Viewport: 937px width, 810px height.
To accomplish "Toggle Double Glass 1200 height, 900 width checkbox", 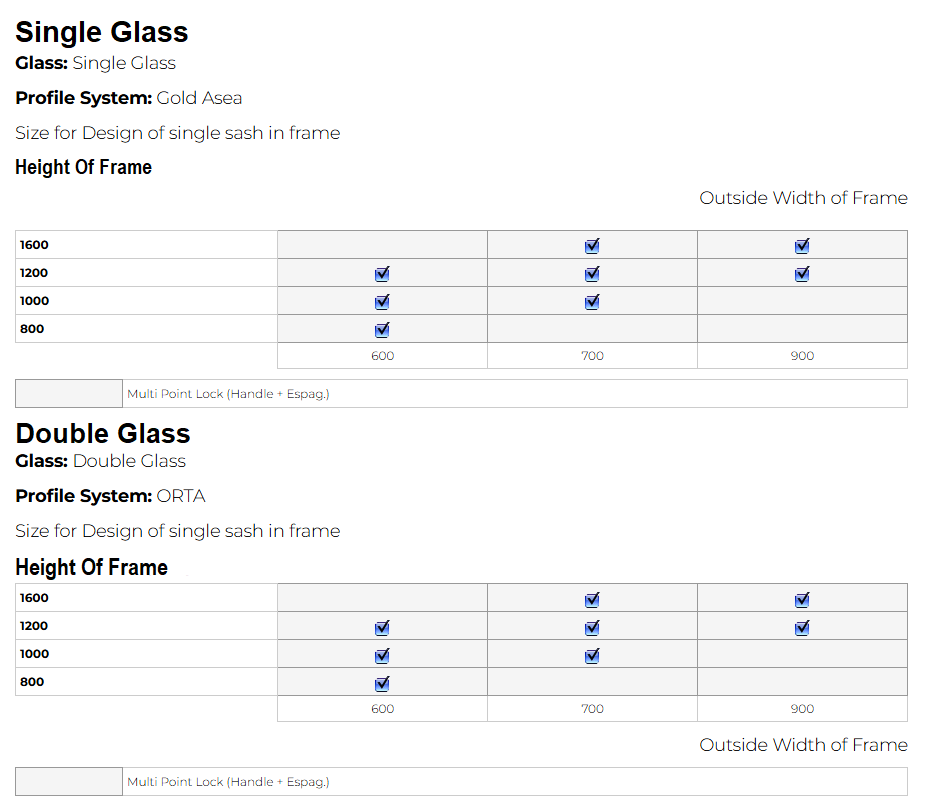I will [802, 628].
